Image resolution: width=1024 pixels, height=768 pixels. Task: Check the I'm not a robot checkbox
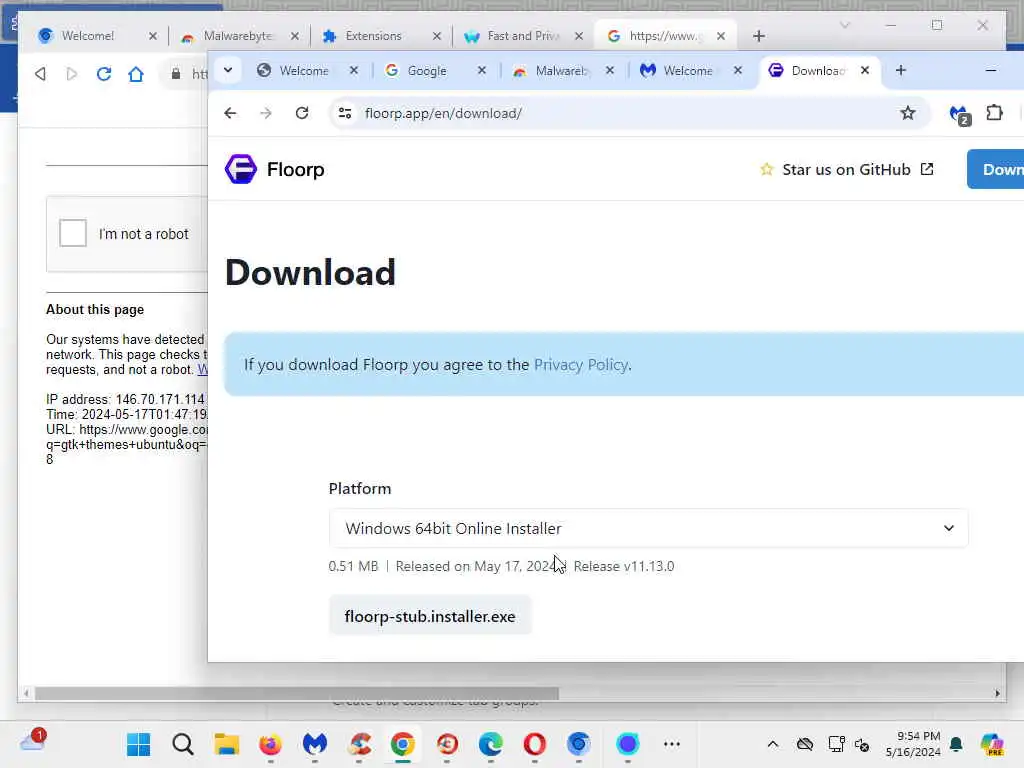pos(72,232)
